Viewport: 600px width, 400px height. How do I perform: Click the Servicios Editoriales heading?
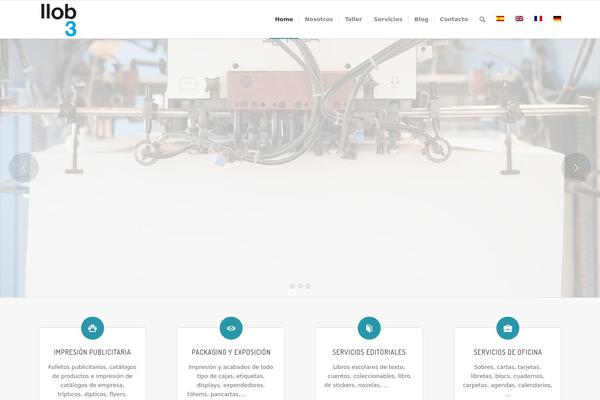tap(369, 352)
